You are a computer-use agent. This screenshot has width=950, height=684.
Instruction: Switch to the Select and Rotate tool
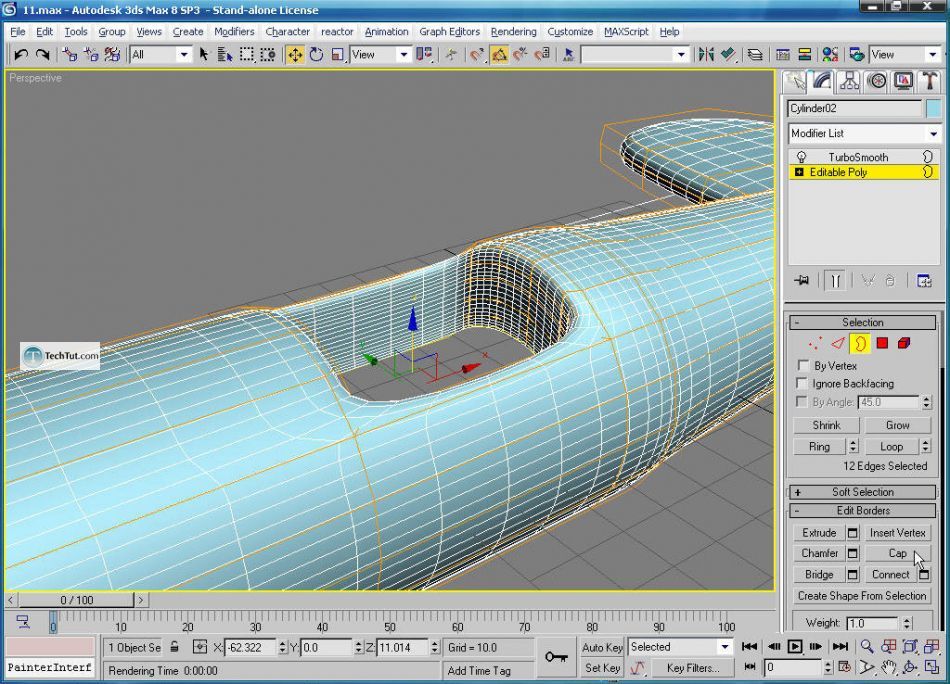click(x=316, y=55)
